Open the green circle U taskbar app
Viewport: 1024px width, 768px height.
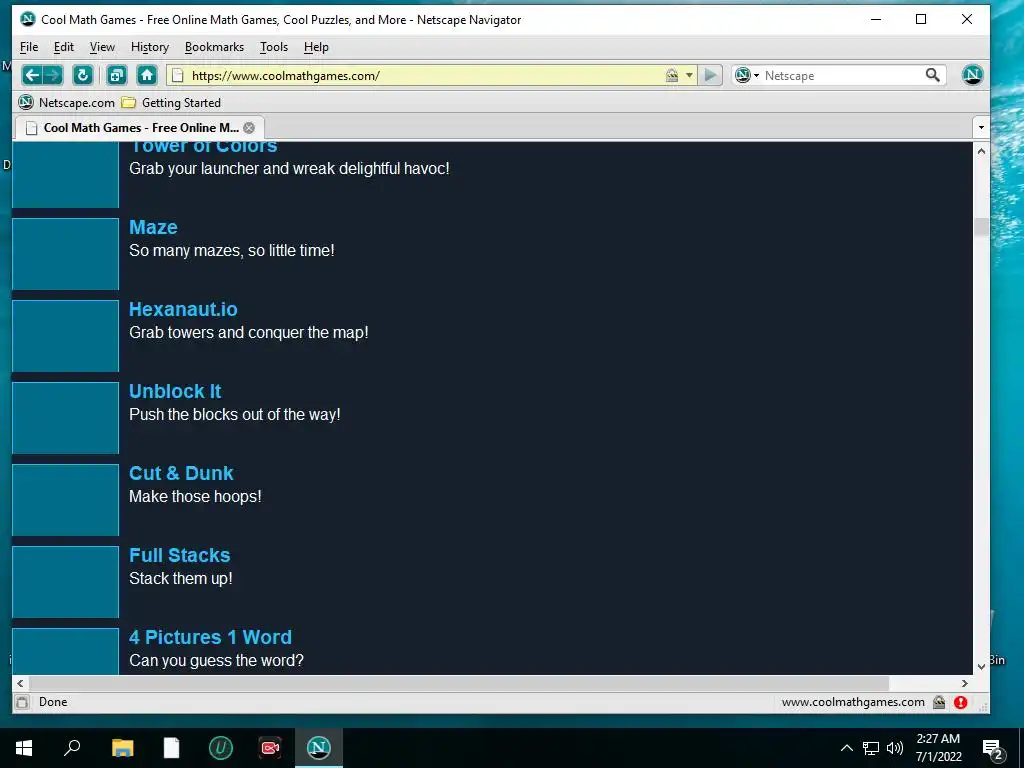(221, 748)
